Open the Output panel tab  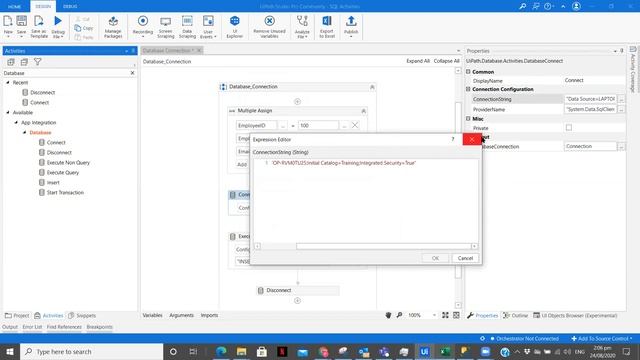pyautogui.click(x=10, y=327)
